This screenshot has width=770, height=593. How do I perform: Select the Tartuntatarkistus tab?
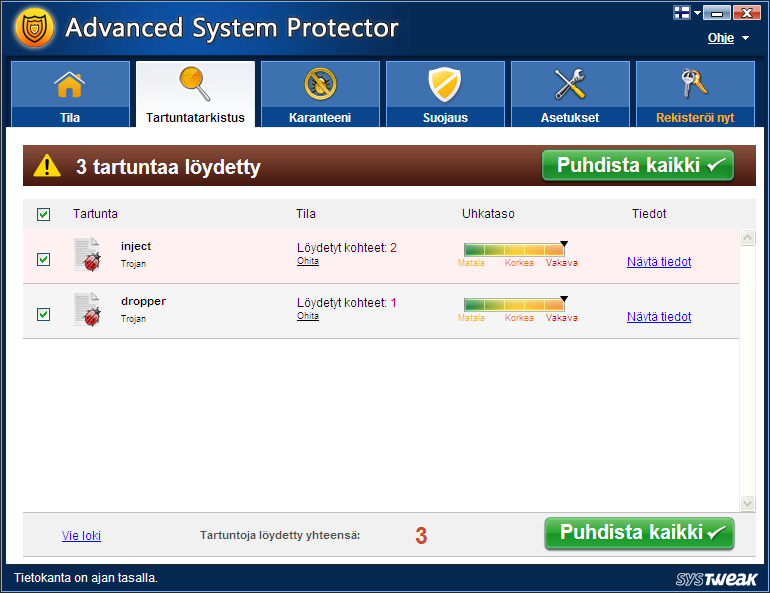195,94
